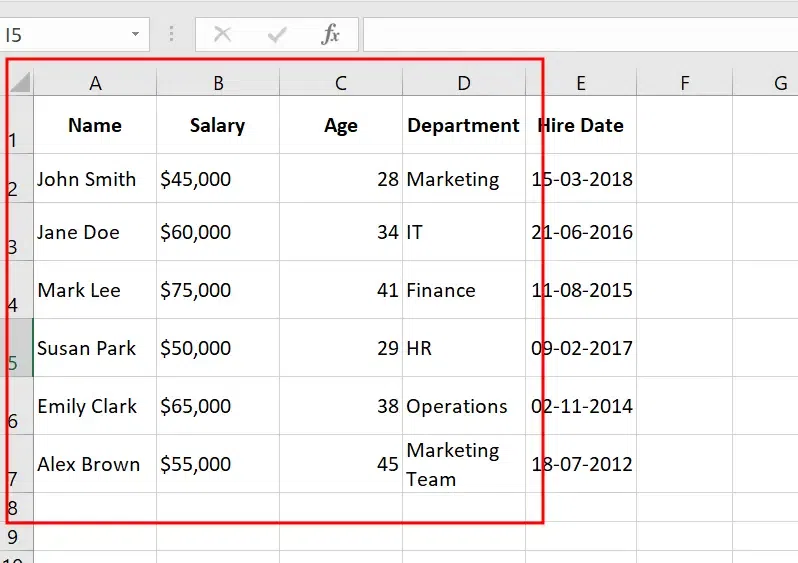Viewport: 798px width, 563px height.
Task: Select the Hire Date header cell
Action: (581, 125)
